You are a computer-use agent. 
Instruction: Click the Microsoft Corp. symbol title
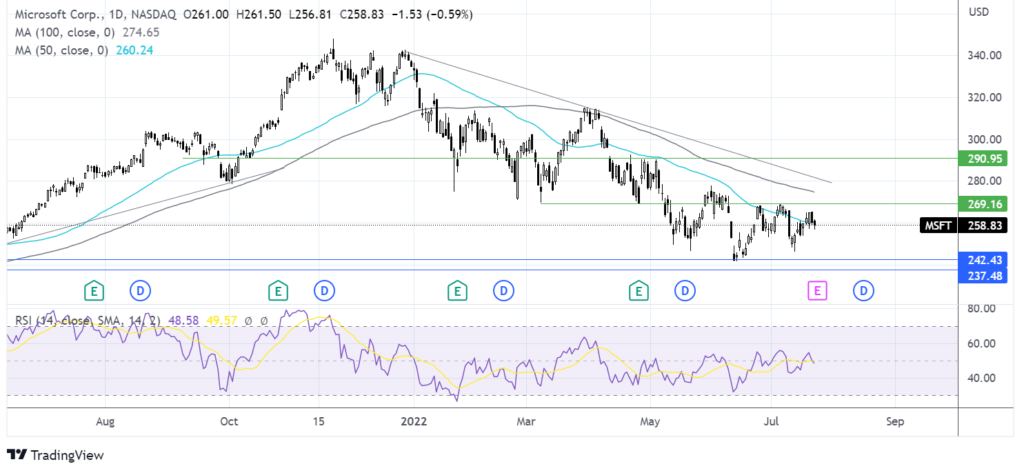pos(50,14)
